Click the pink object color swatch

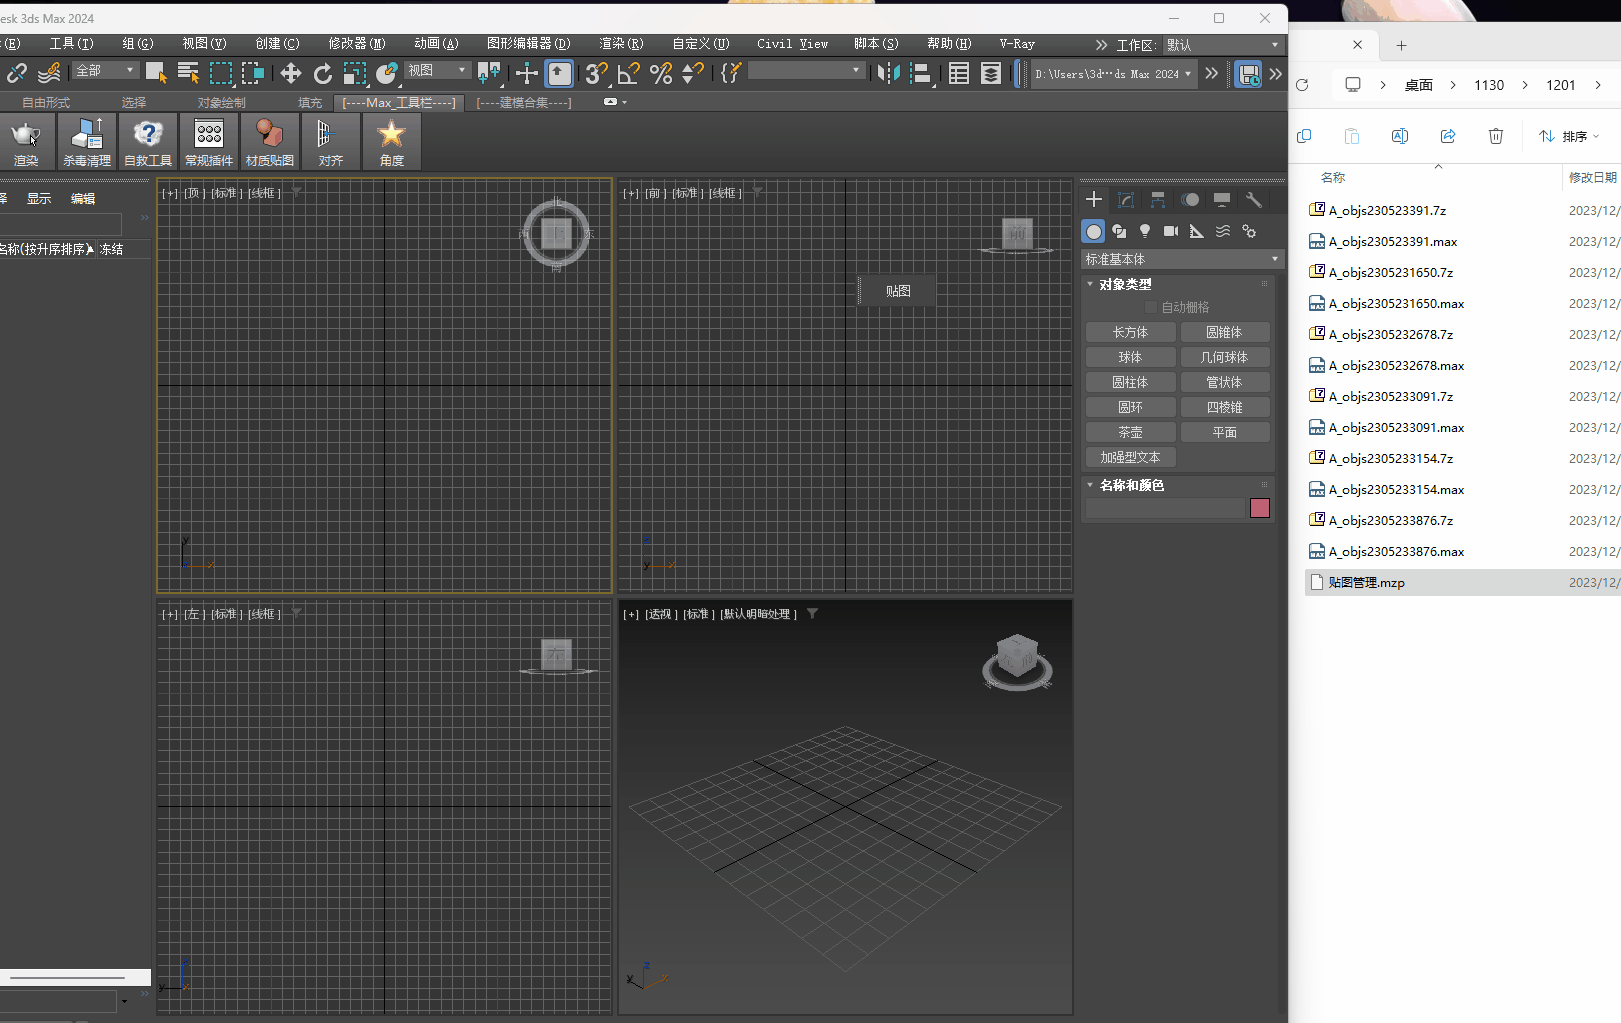pos(1260,508)
